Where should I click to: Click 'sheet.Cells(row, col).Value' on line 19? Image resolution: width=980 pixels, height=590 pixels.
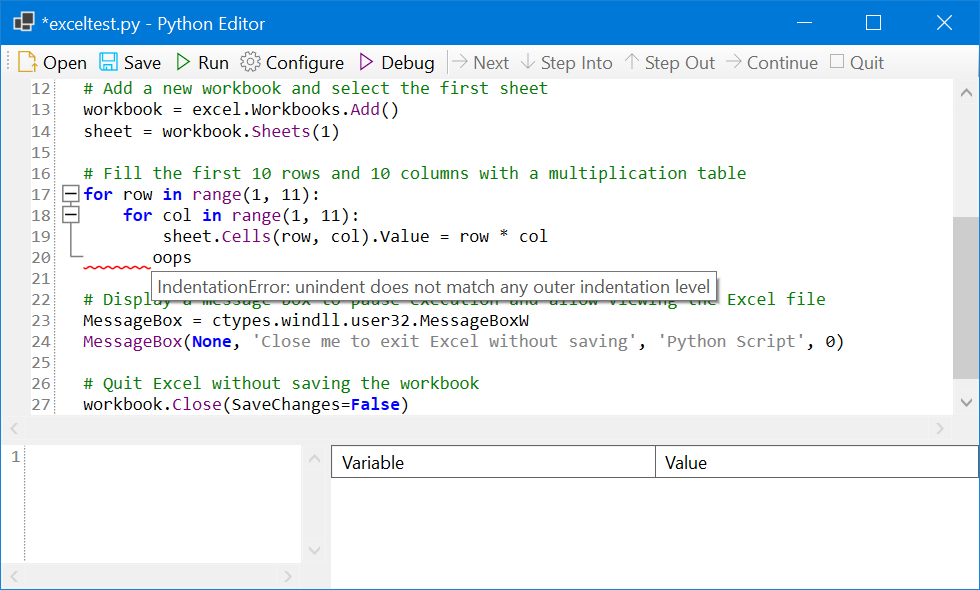(x=296, y=236)
